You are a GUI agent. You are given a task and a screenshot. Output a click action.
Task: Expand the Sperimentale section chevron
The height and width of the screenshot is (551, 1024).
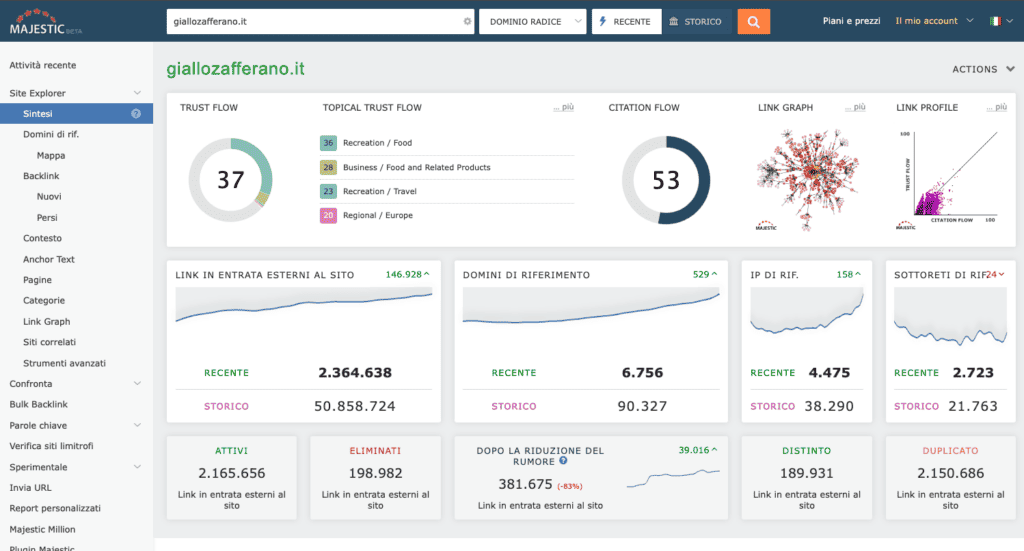137,467
